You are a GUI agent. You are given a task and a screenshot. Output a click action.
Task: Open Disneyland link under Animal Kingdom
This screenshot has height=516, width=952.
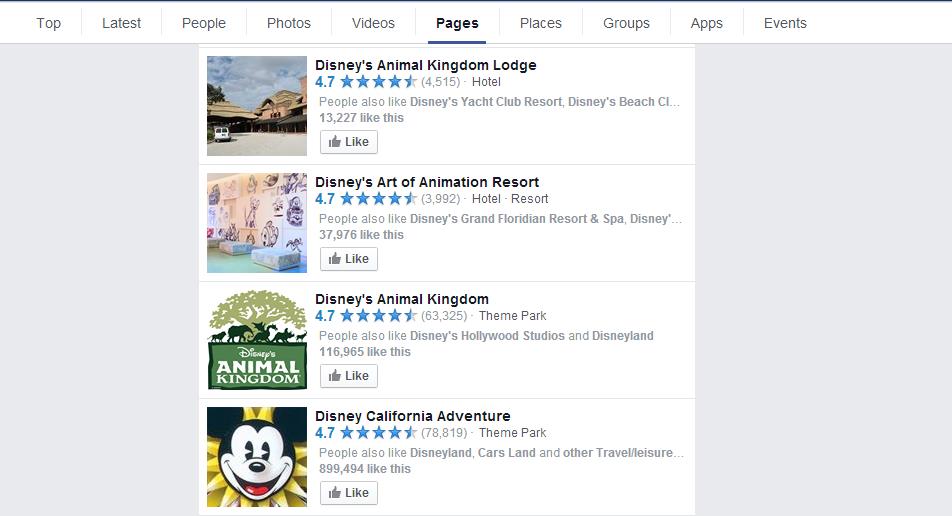(x=623, y=336)
